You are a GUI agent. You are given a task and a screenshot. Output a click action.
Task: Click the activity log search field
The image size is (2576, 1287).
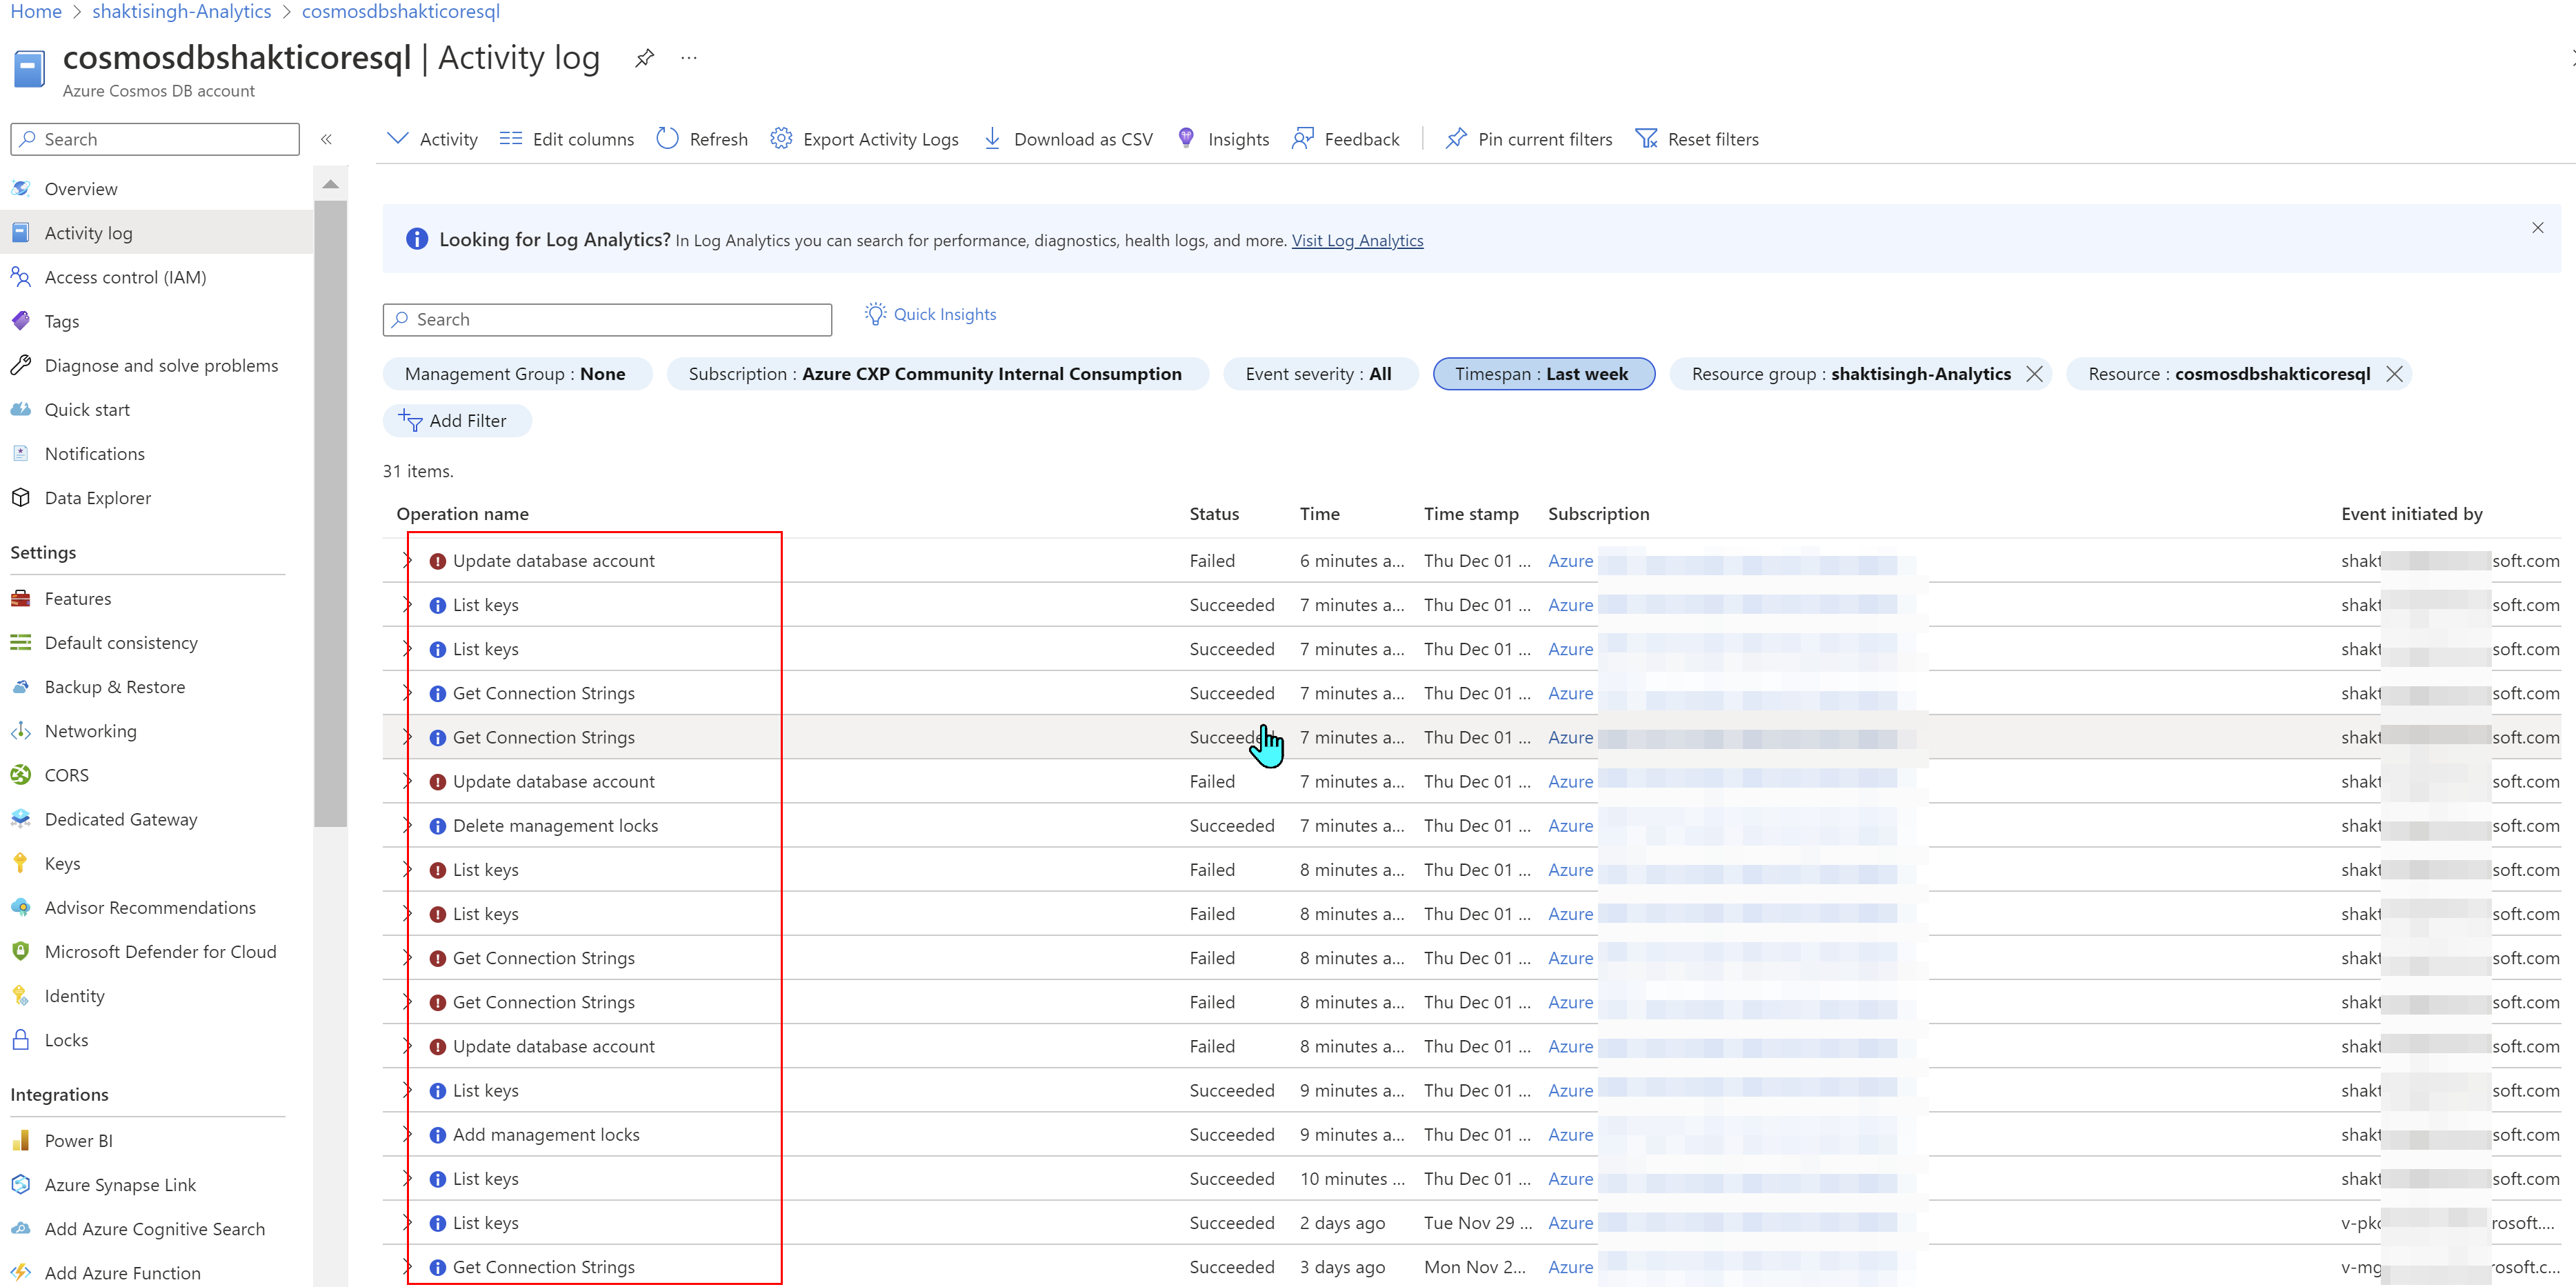(606, 319)
